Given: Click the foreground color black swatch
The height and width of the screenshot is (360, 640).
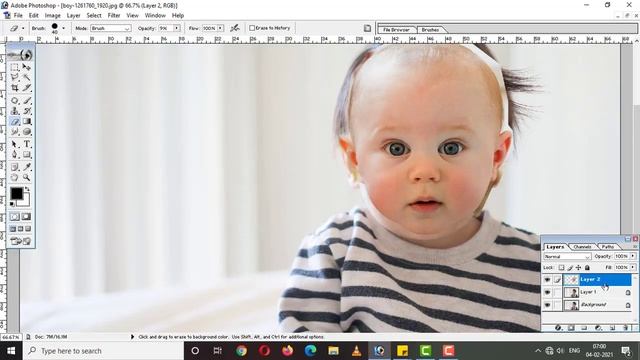Looking at the screenshot, I should click(17, 193).
